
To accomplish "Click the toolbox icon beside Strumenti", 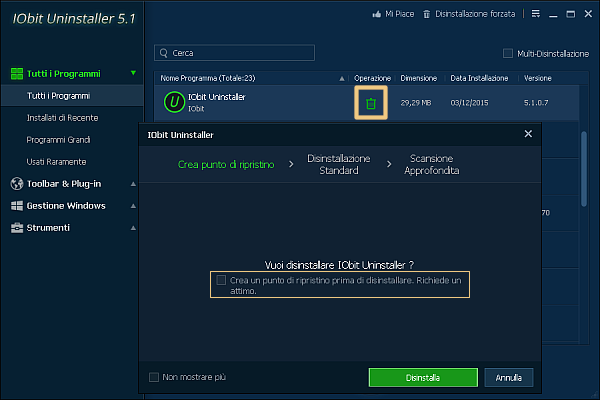I will (x=17, y=228).
